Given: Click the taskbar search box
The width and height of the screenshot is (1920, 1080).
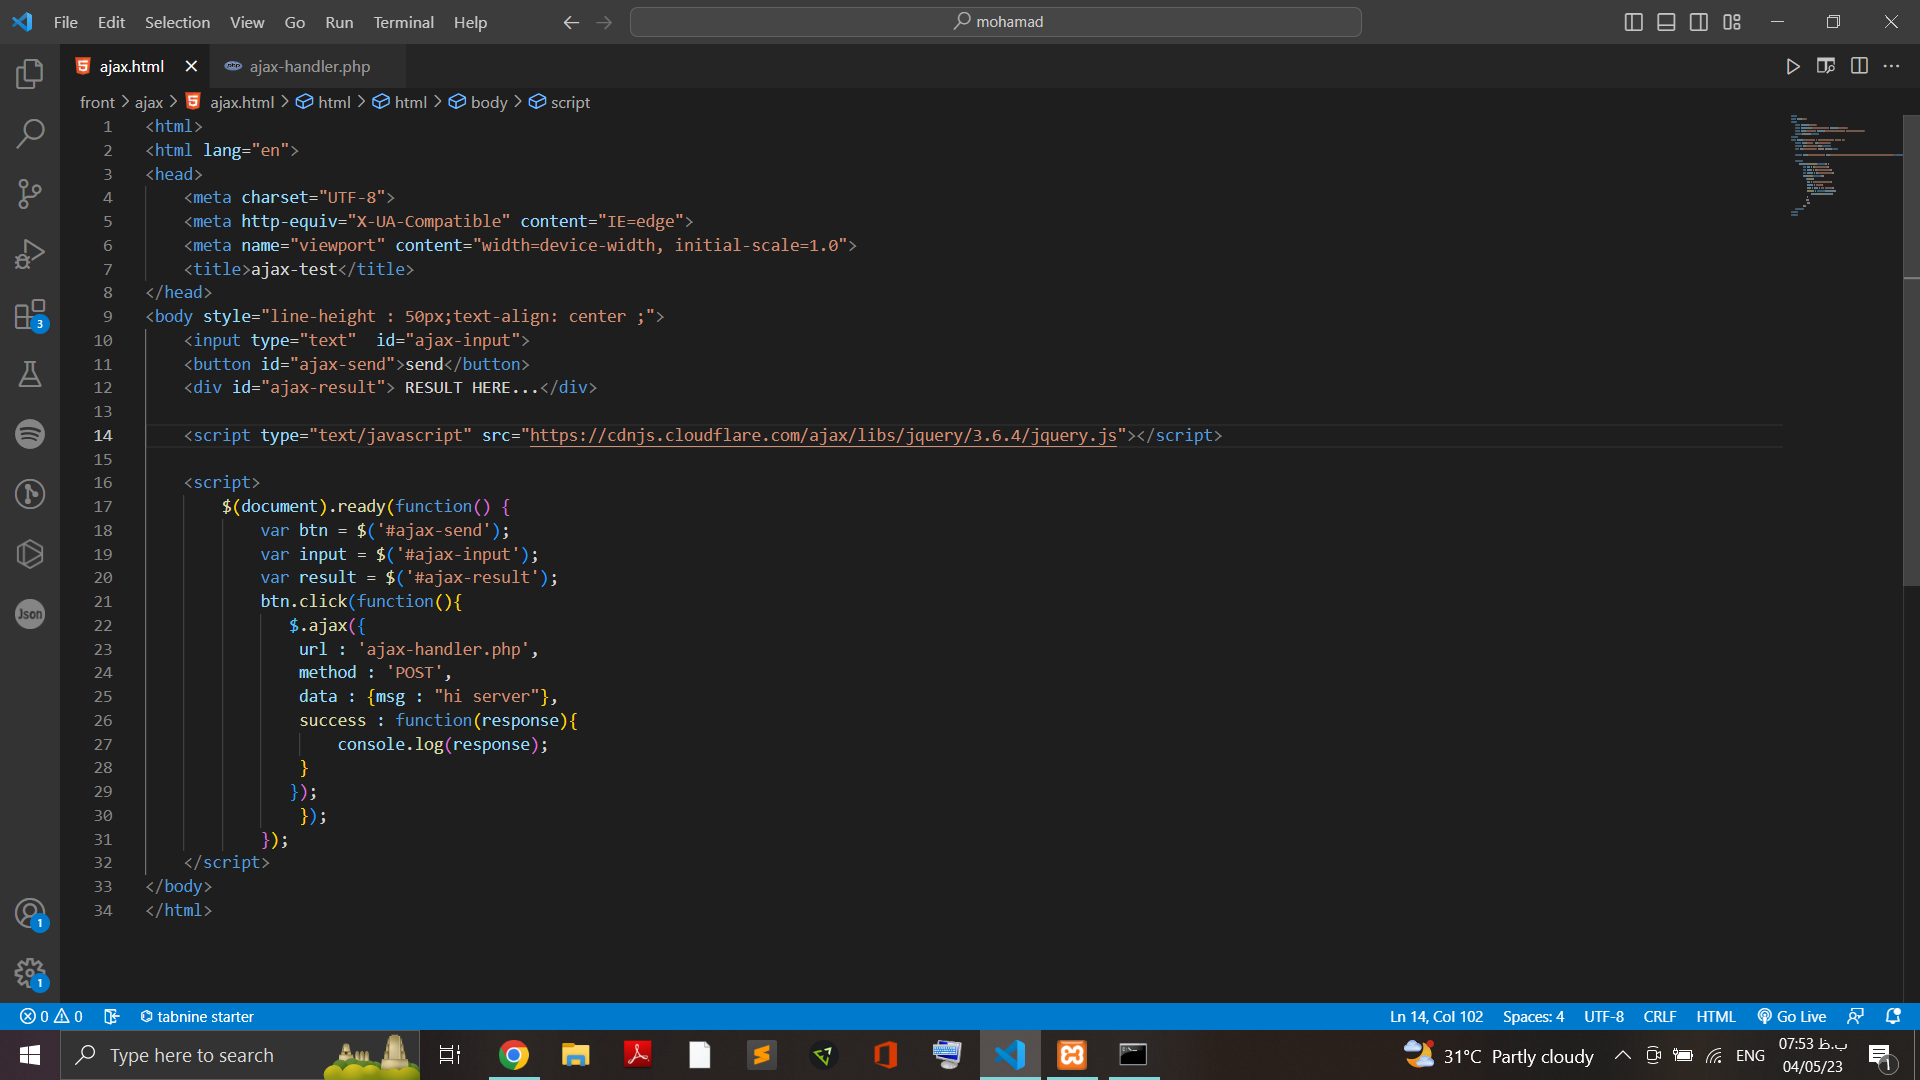Looking at the screenshot, I should point(240,1055).
